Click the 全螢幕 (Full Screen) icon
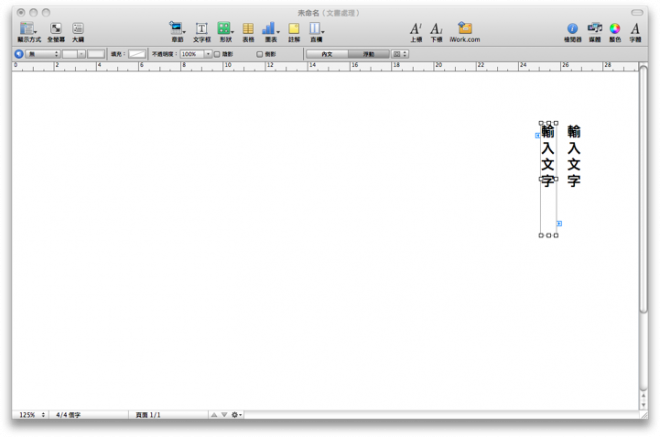The height and width of the screenshot is (437, 660). pyautogui.click(x=55, y=29)
